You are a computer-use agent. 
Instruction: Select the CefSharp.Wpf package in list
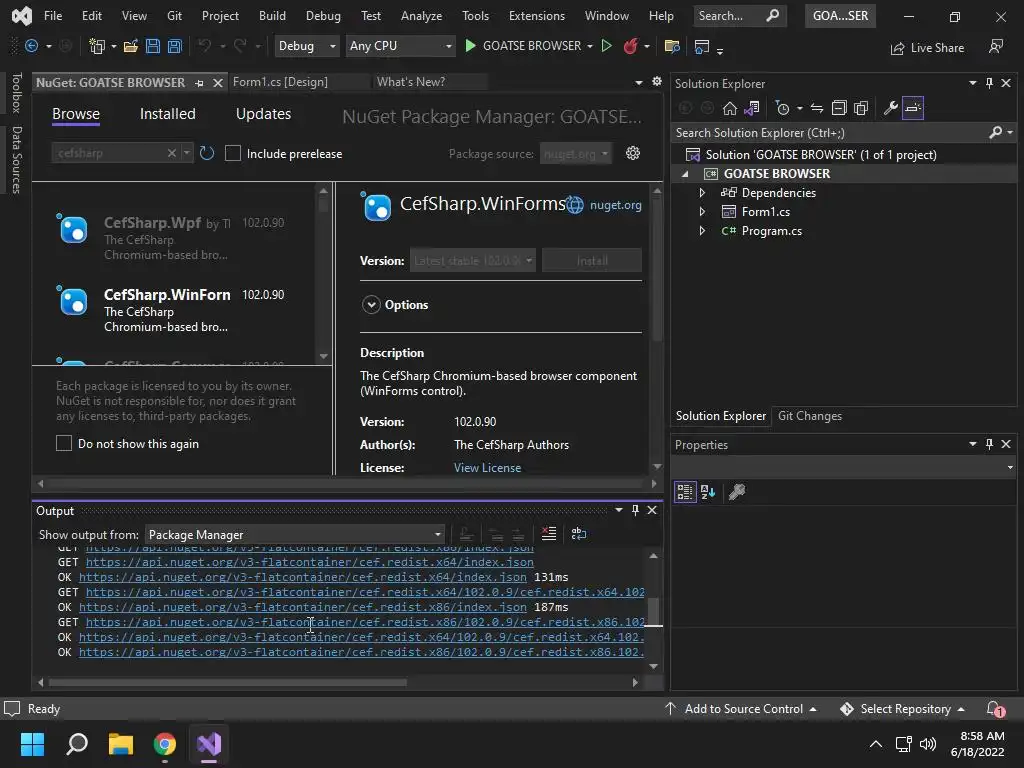(x=173, y=238)
